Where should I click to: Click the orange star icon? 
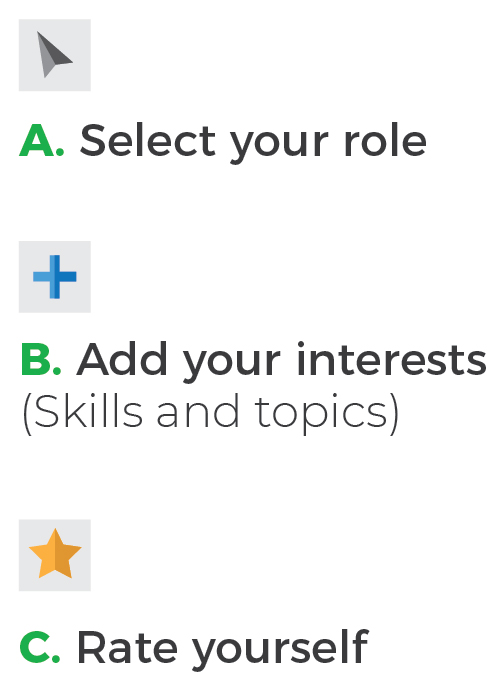click(x=55, y=554)
